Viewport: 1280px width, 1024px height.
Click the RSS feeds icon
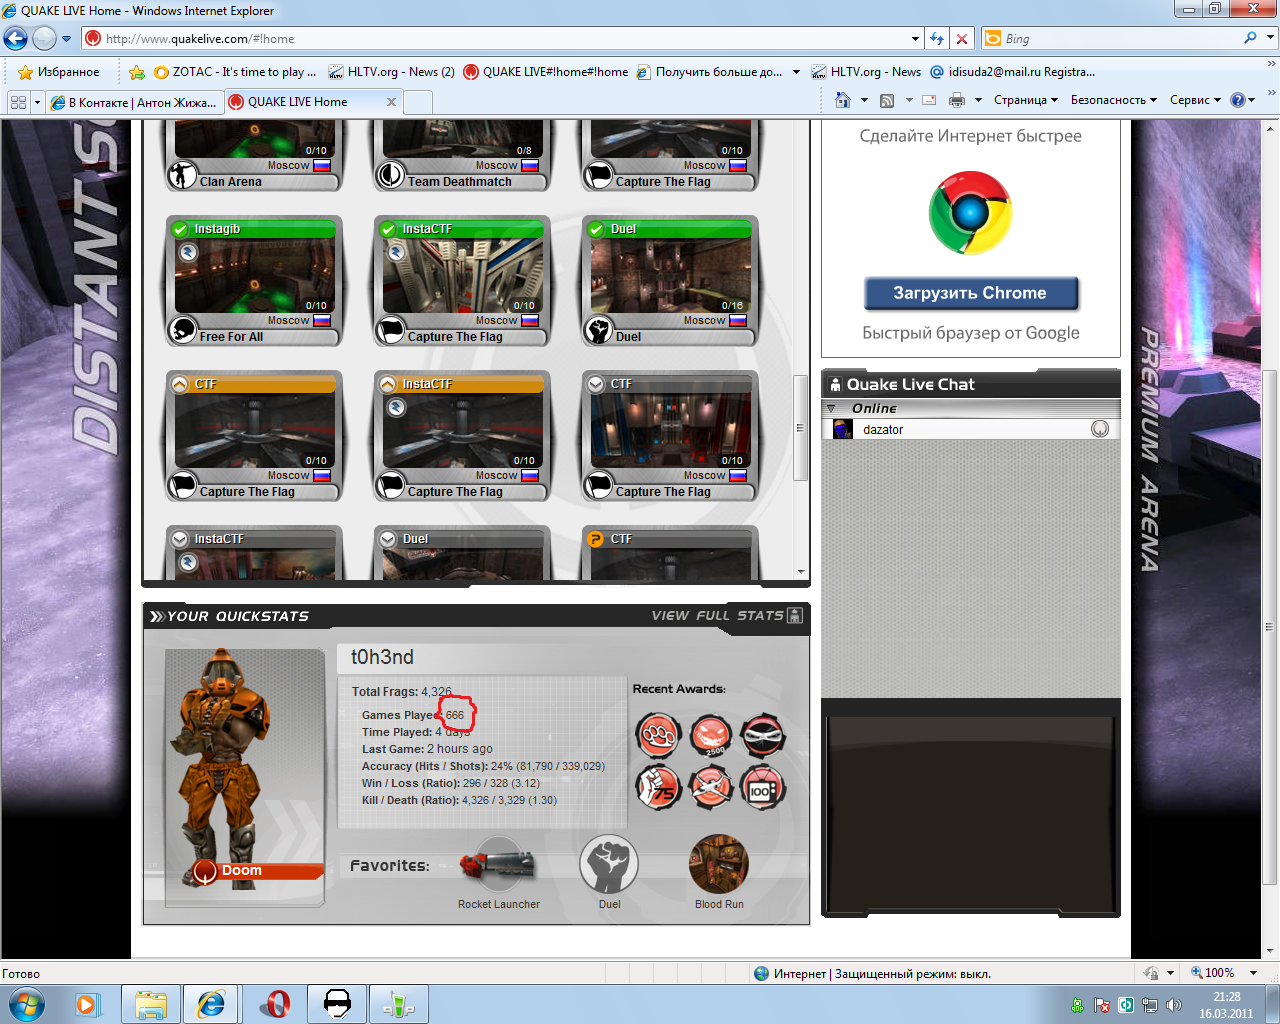pos(887,100)
